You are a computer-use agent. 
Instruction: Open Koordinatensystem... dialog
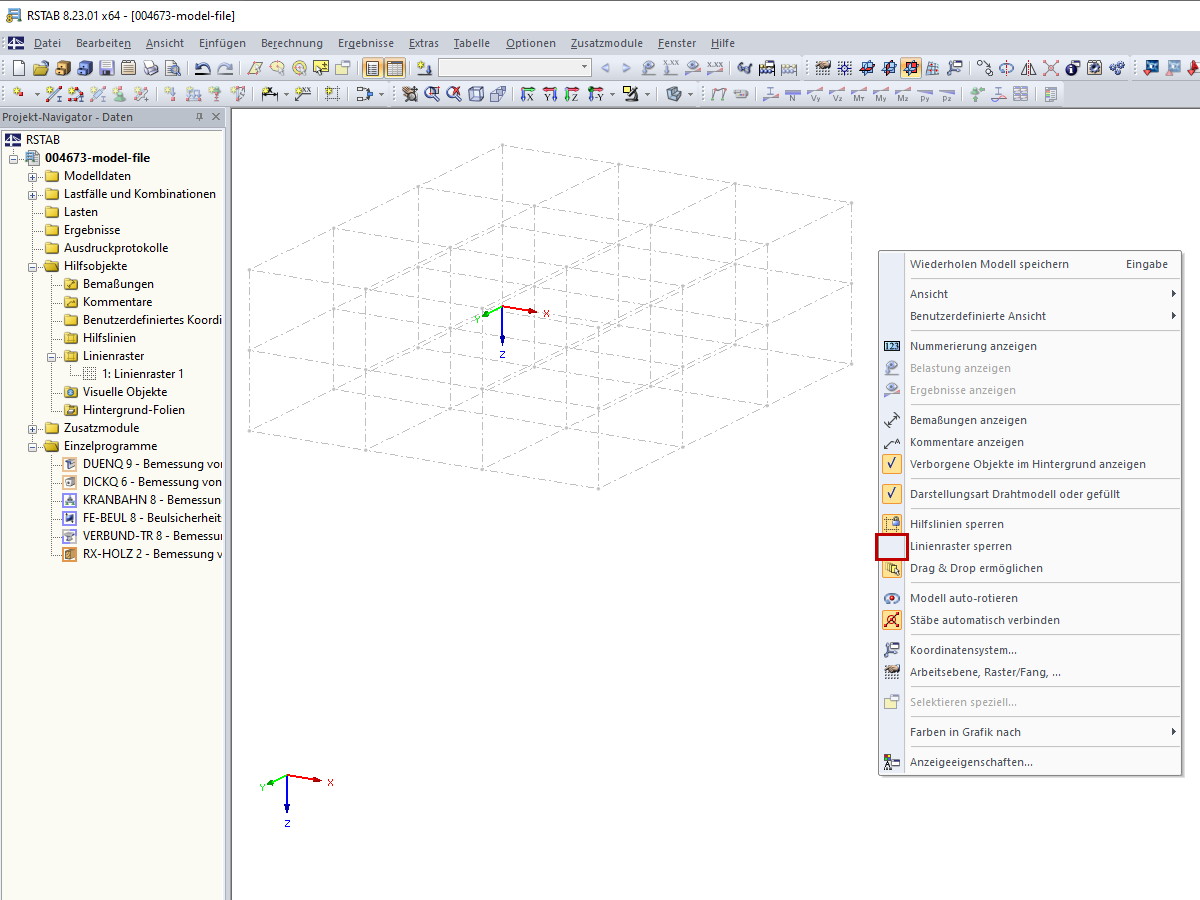pyautogui.click(x=1030, y=650)
